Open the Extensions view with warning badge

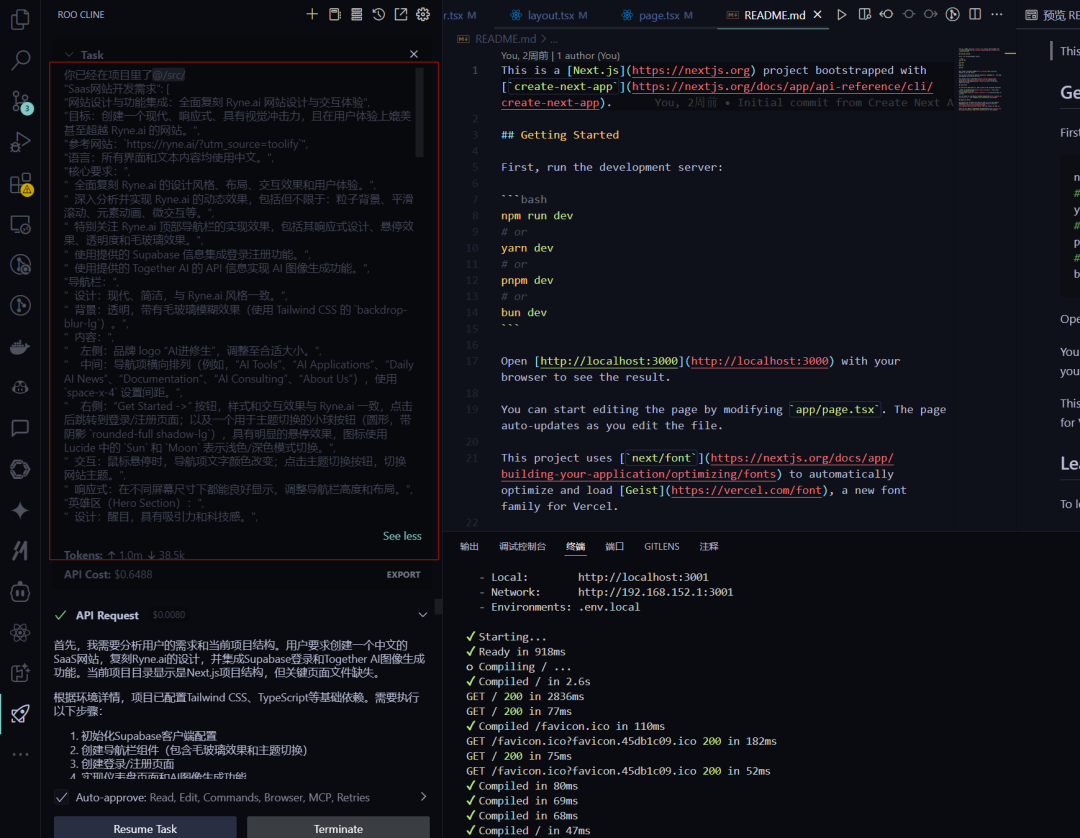click(20, 183)
